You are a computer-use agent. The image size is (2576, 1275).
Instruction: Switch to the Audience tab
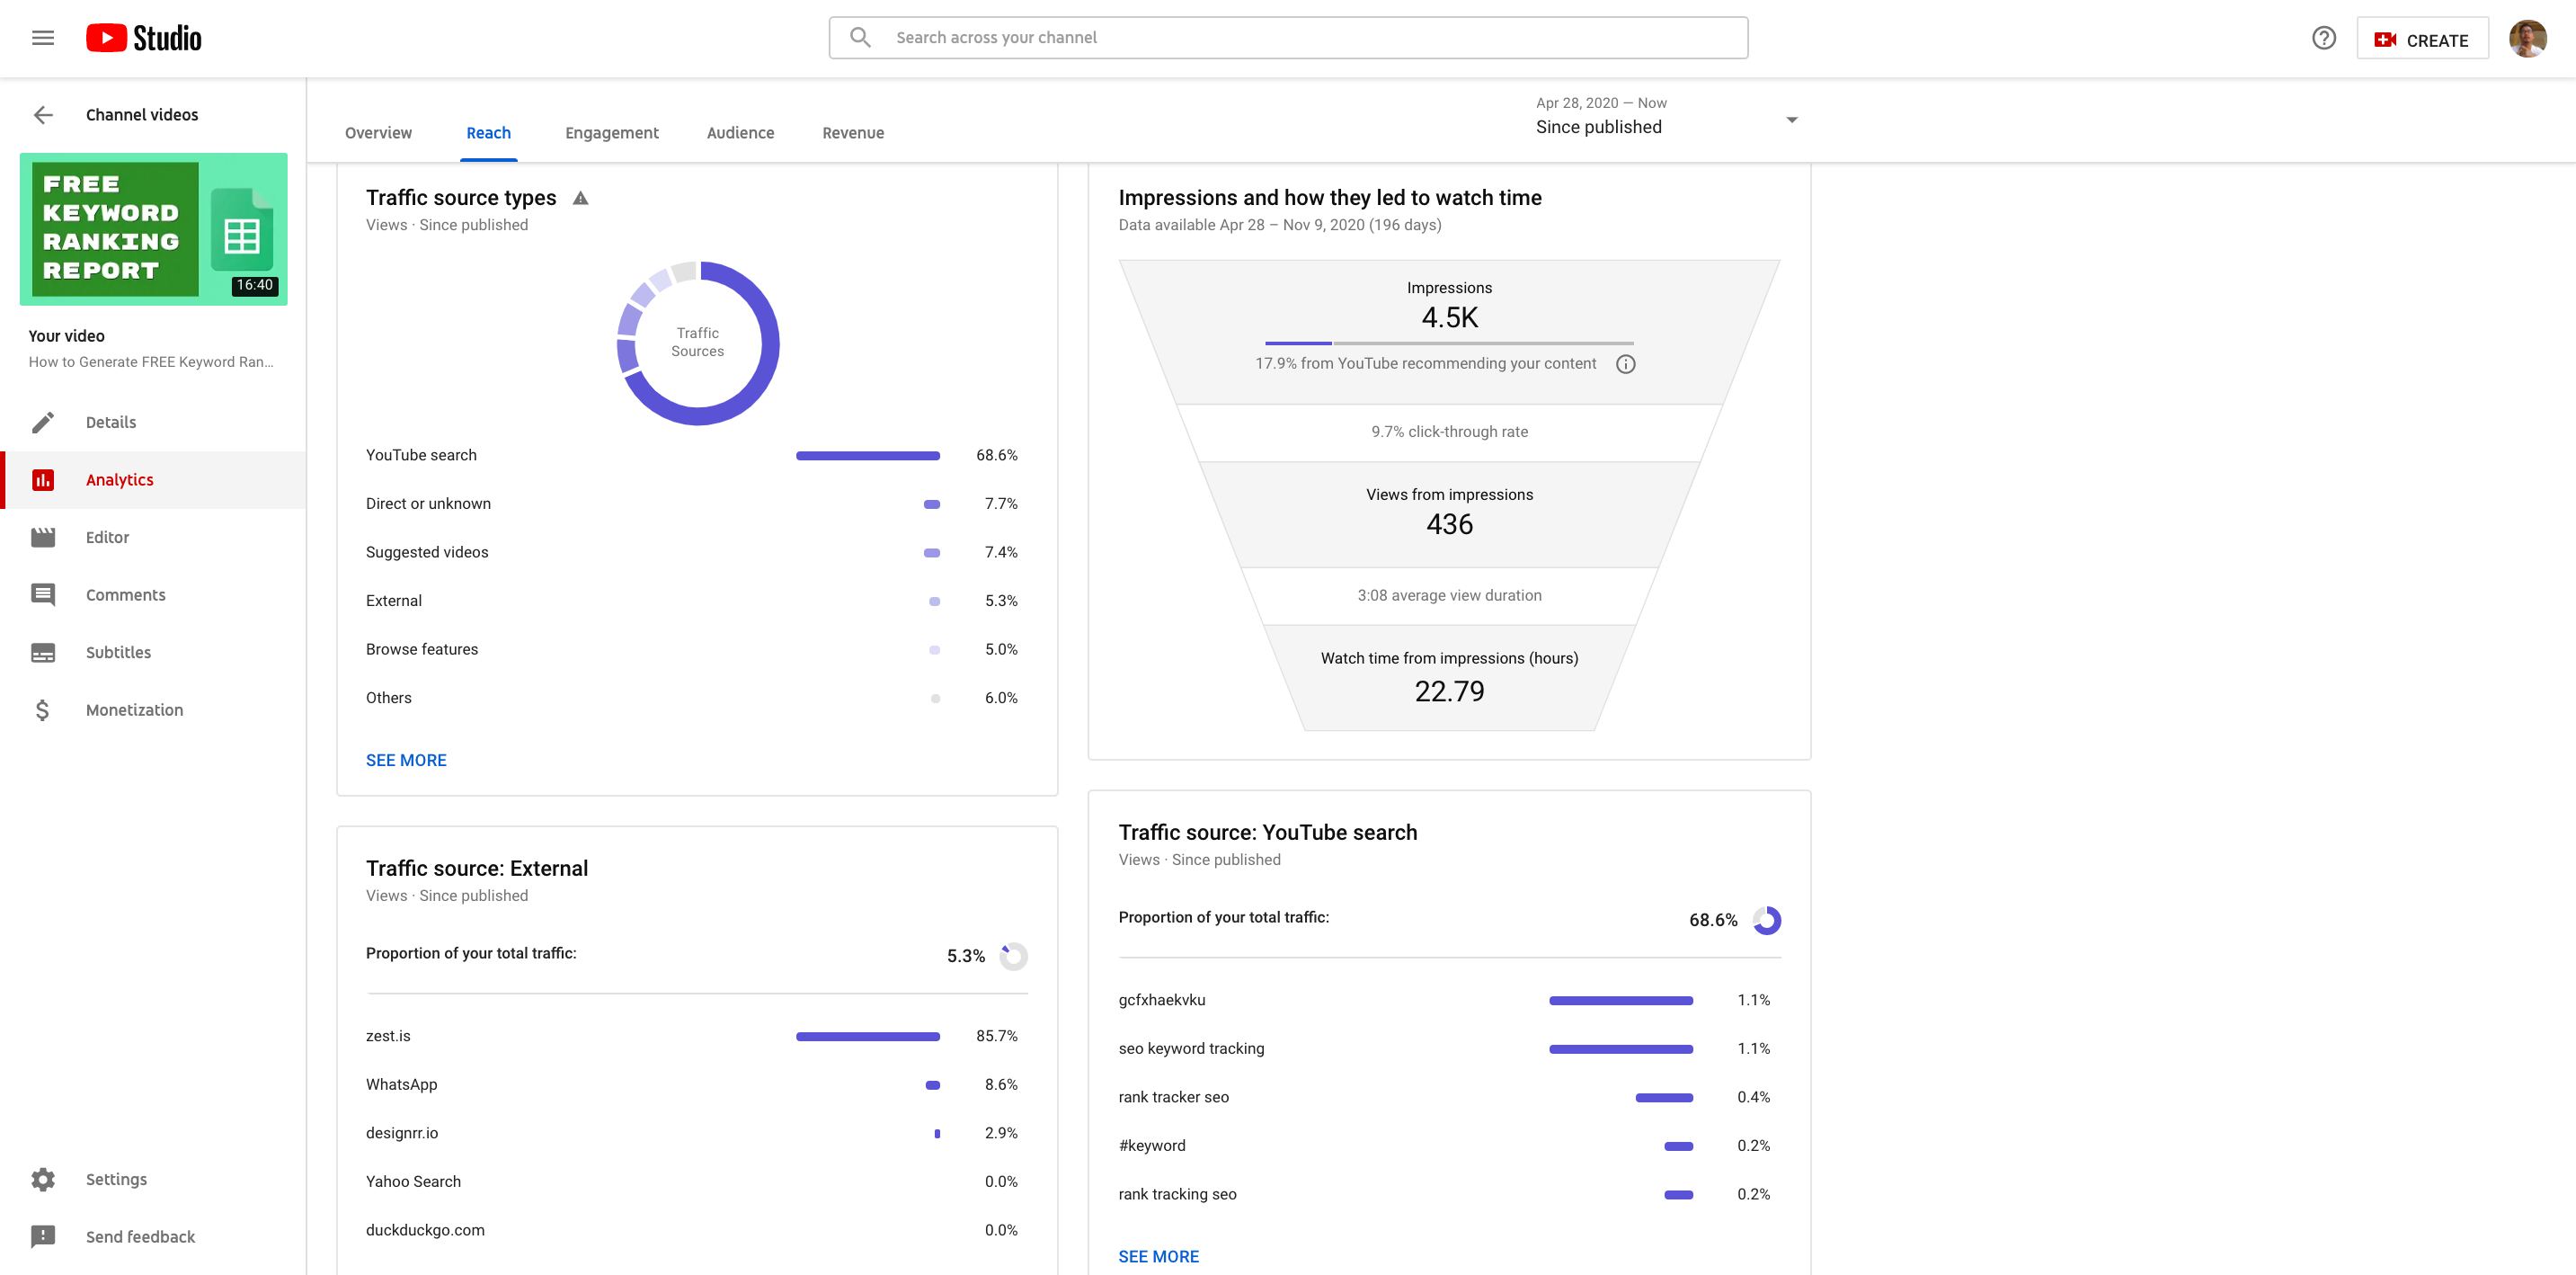(739, 133)
